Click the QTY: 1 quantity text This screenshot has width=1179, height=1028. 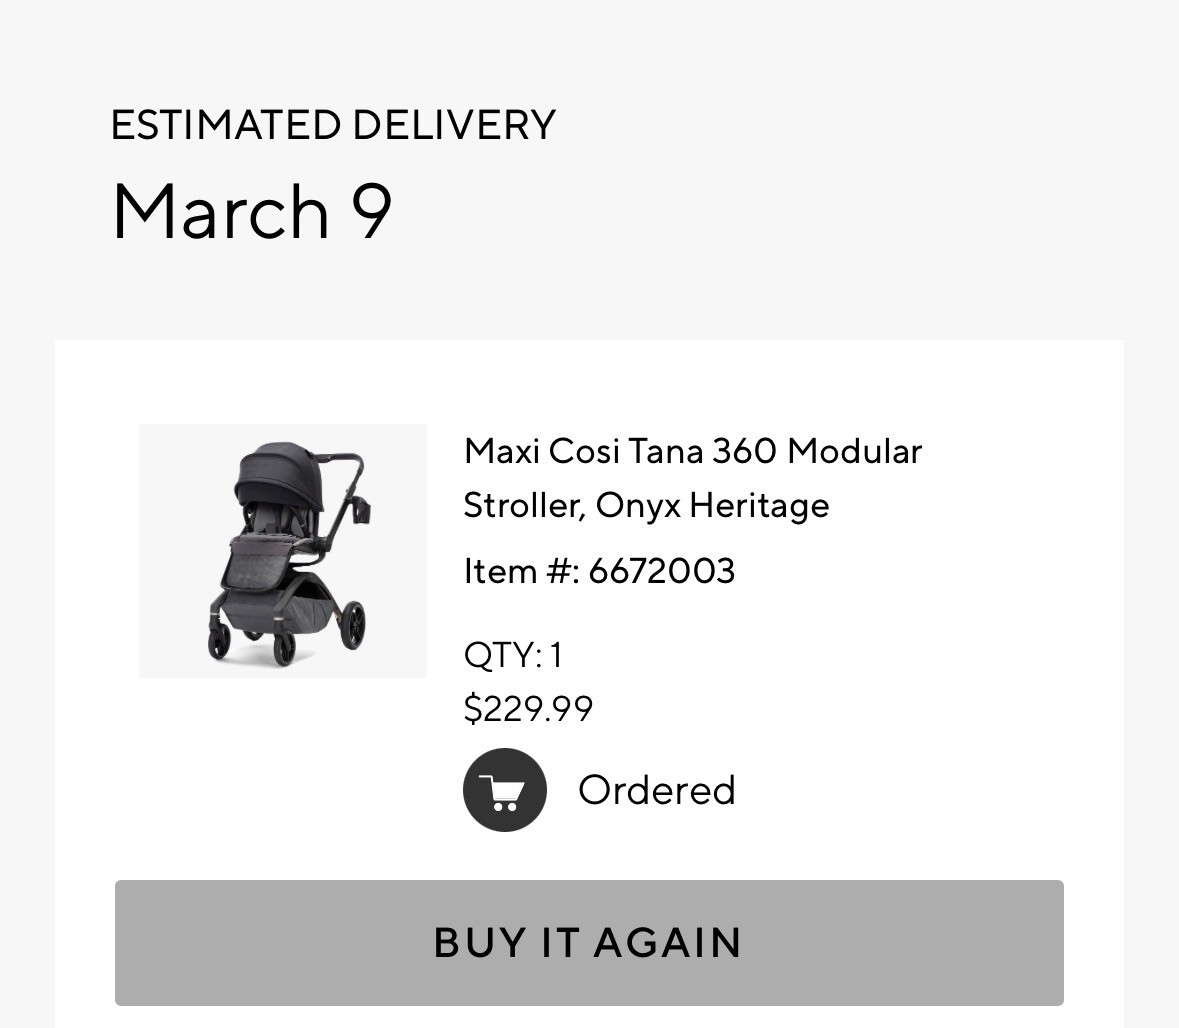(x=513, y=656)
